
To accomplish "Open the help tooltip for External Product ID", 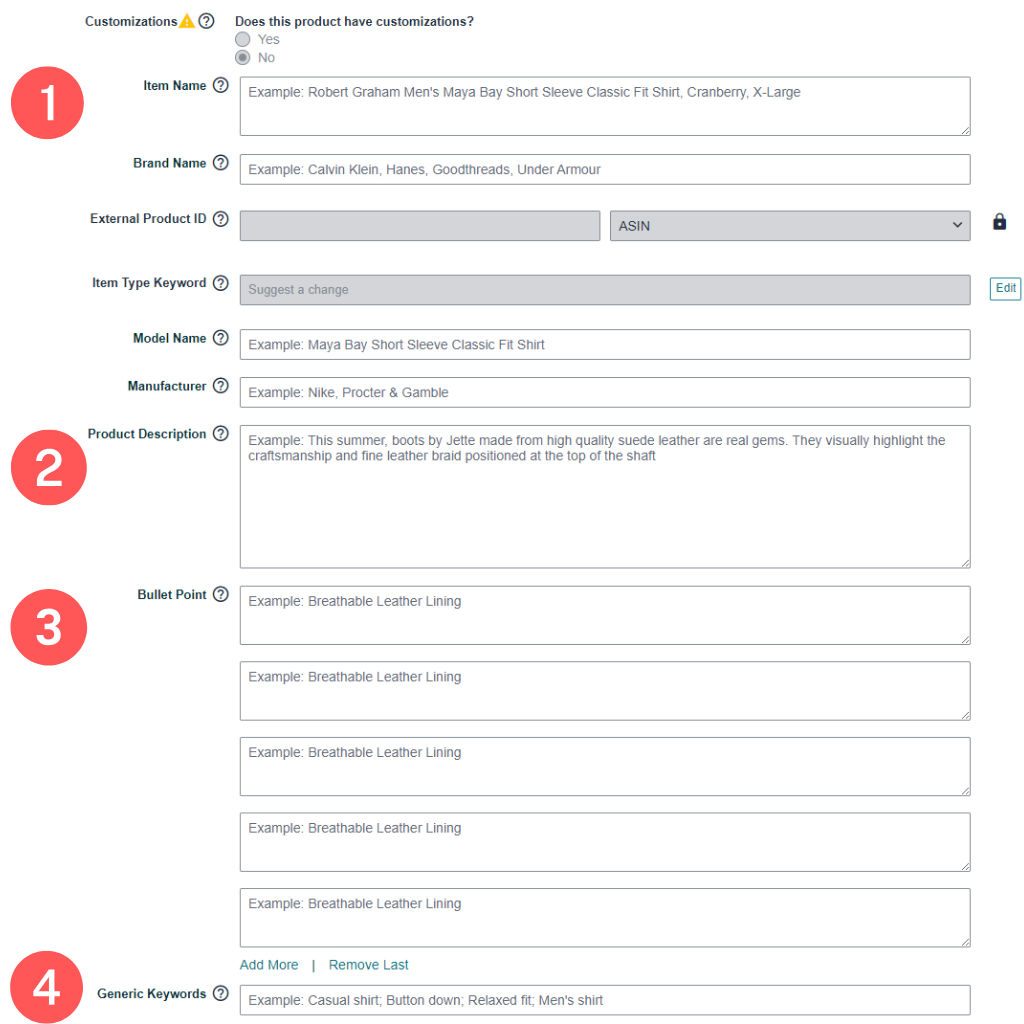I will pos(221,218).
